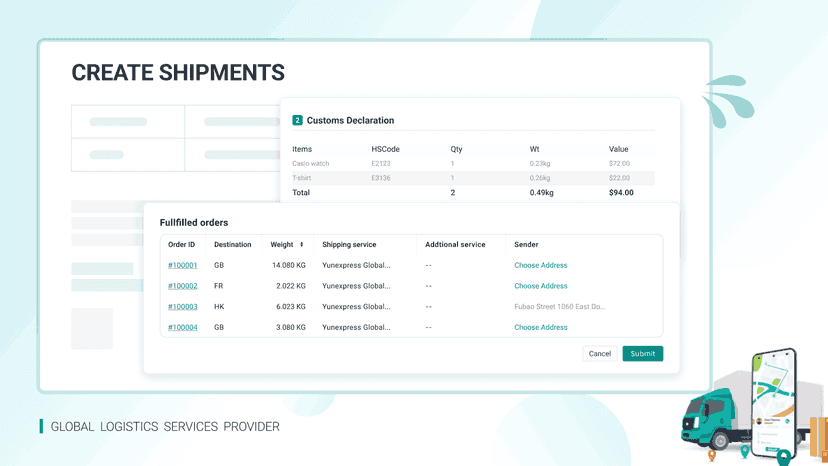
Task: Open order #100004 link
Action: [x=182, y=327]
